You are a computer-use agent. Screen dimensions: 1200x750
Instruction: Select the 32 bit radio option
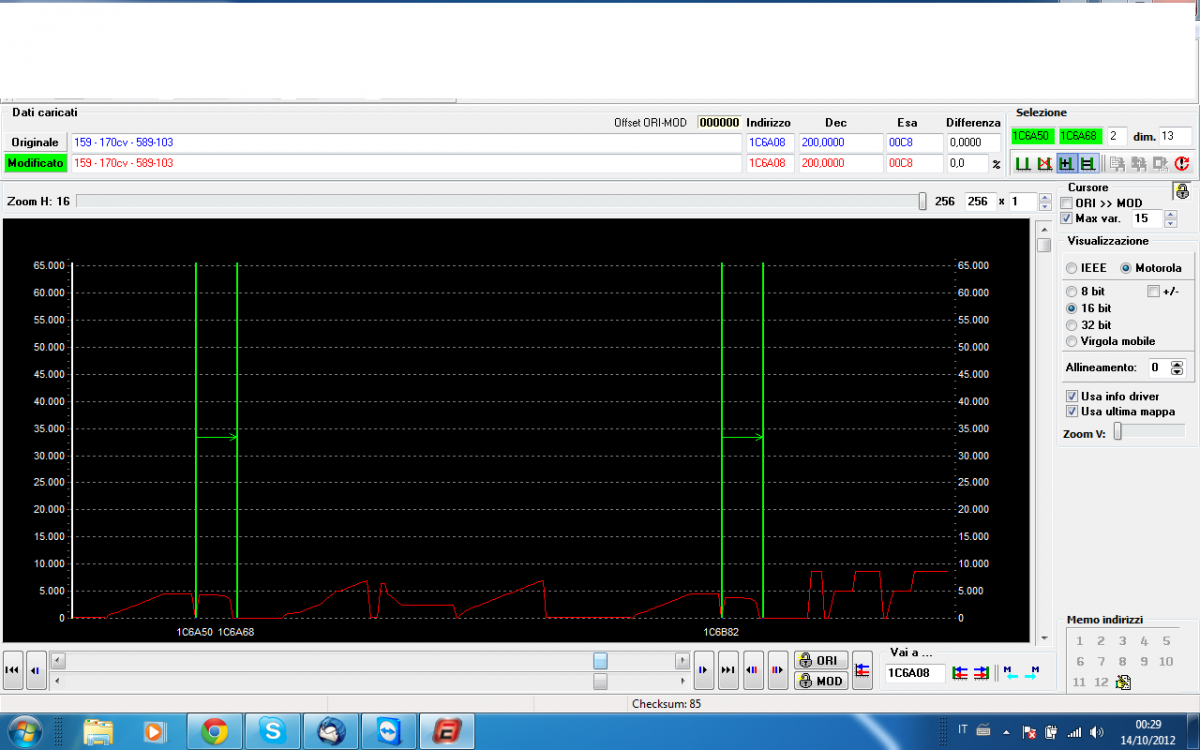point(1072,325)
